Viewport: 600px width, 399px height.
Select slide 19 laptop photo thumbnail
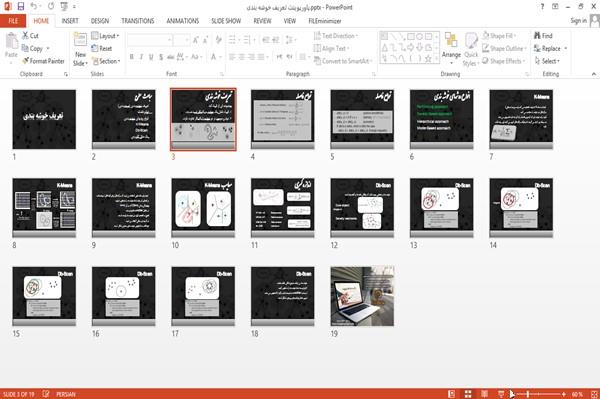pyautogui.click(x=362, y=296)
